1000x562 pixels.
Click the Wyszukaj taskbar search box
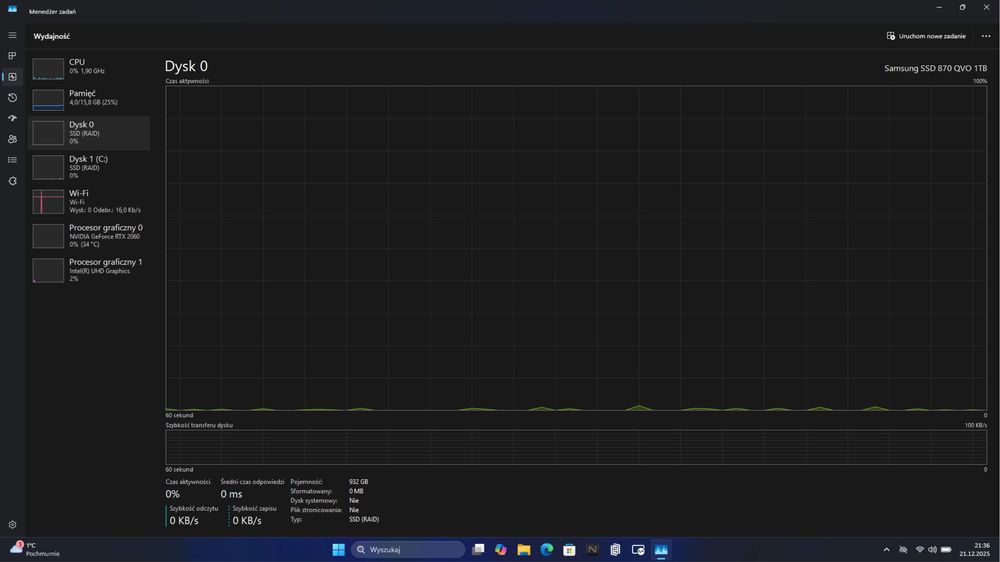point(408,549)
